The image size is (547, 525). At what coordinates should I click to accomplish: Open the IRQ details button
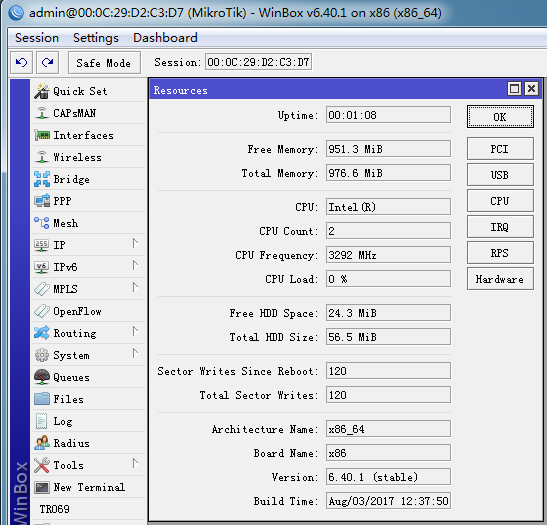click(x=500, y=227)
